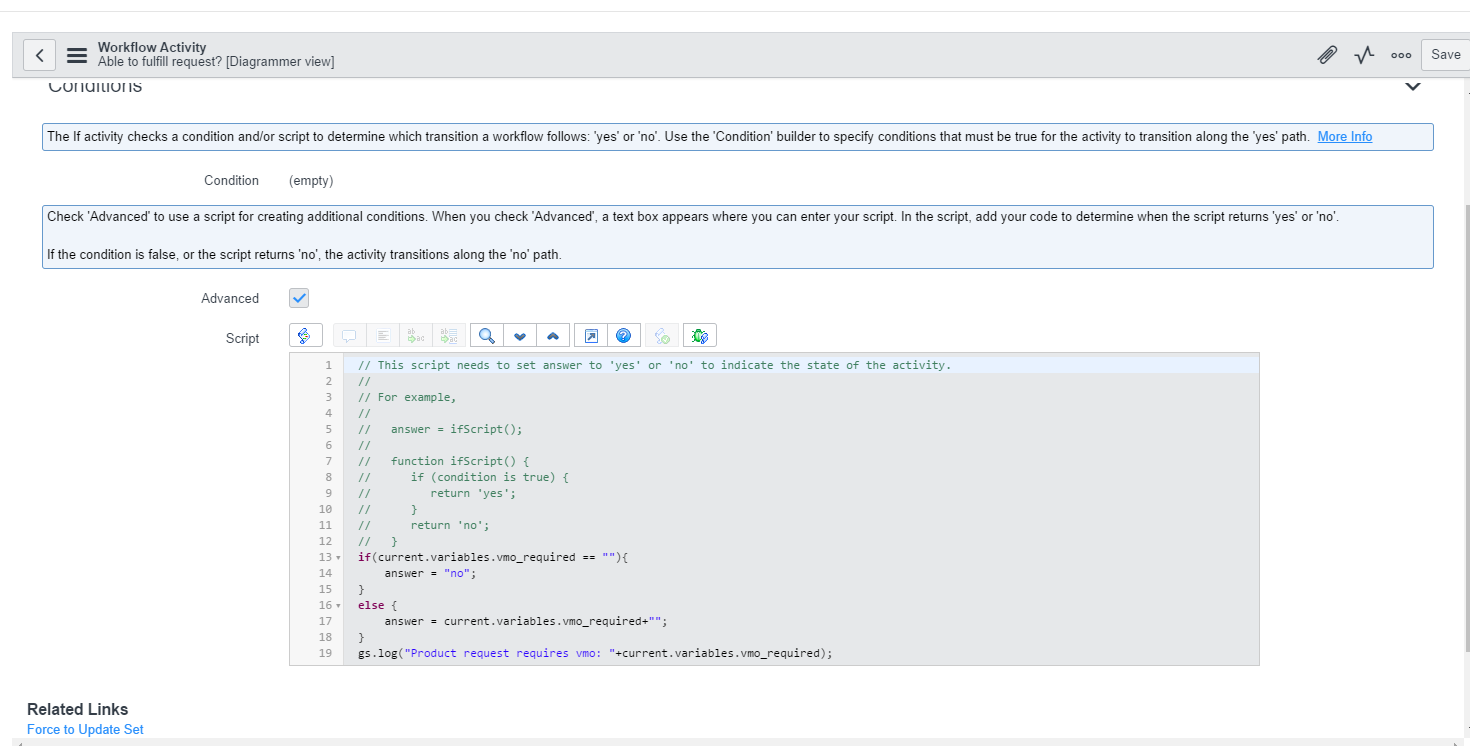Click the Related Links heading
This screenshot has height=746, width=1470.
click(x=78, y=709)
